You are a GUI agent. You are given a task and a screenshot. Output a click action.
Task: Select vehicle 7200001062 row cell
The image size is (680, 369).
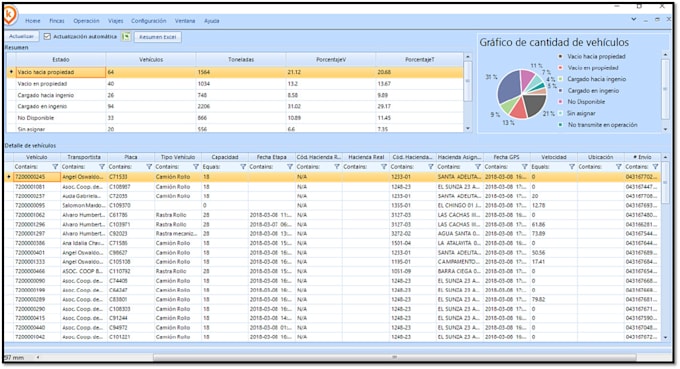tap(37, 215)
